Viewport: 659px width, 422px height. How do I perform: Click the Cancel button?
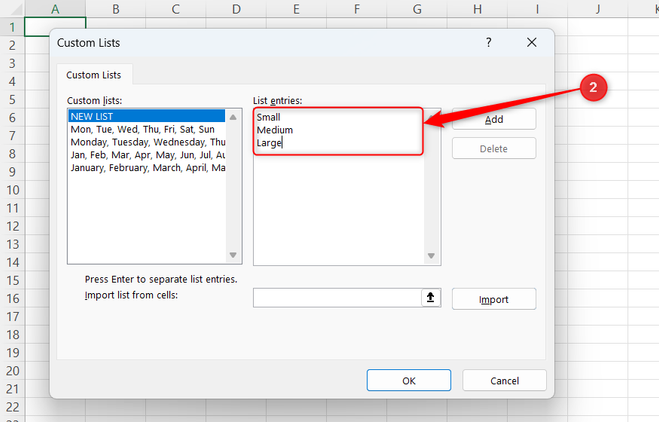coord(504,380)
